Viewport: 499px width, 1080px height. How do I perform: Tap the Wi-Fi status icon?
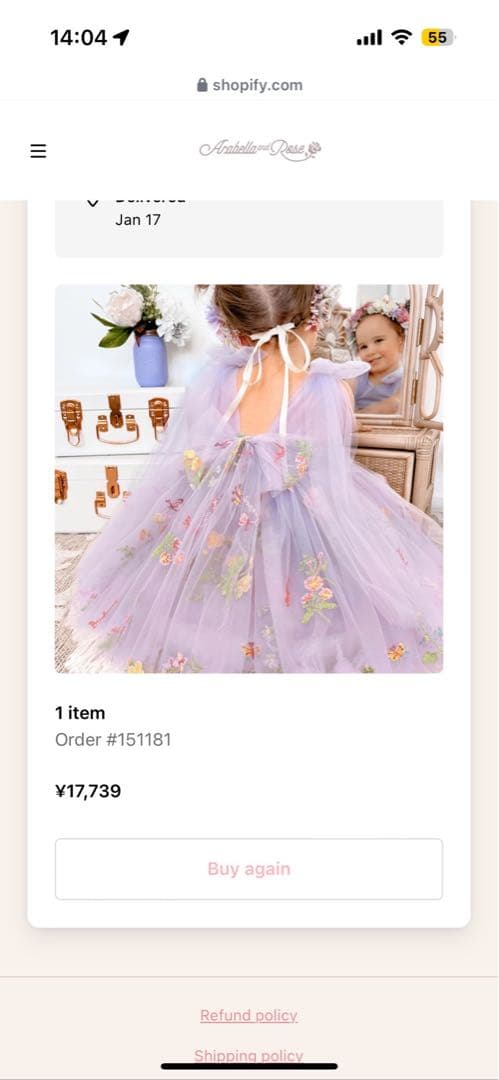tap(401, 37)
